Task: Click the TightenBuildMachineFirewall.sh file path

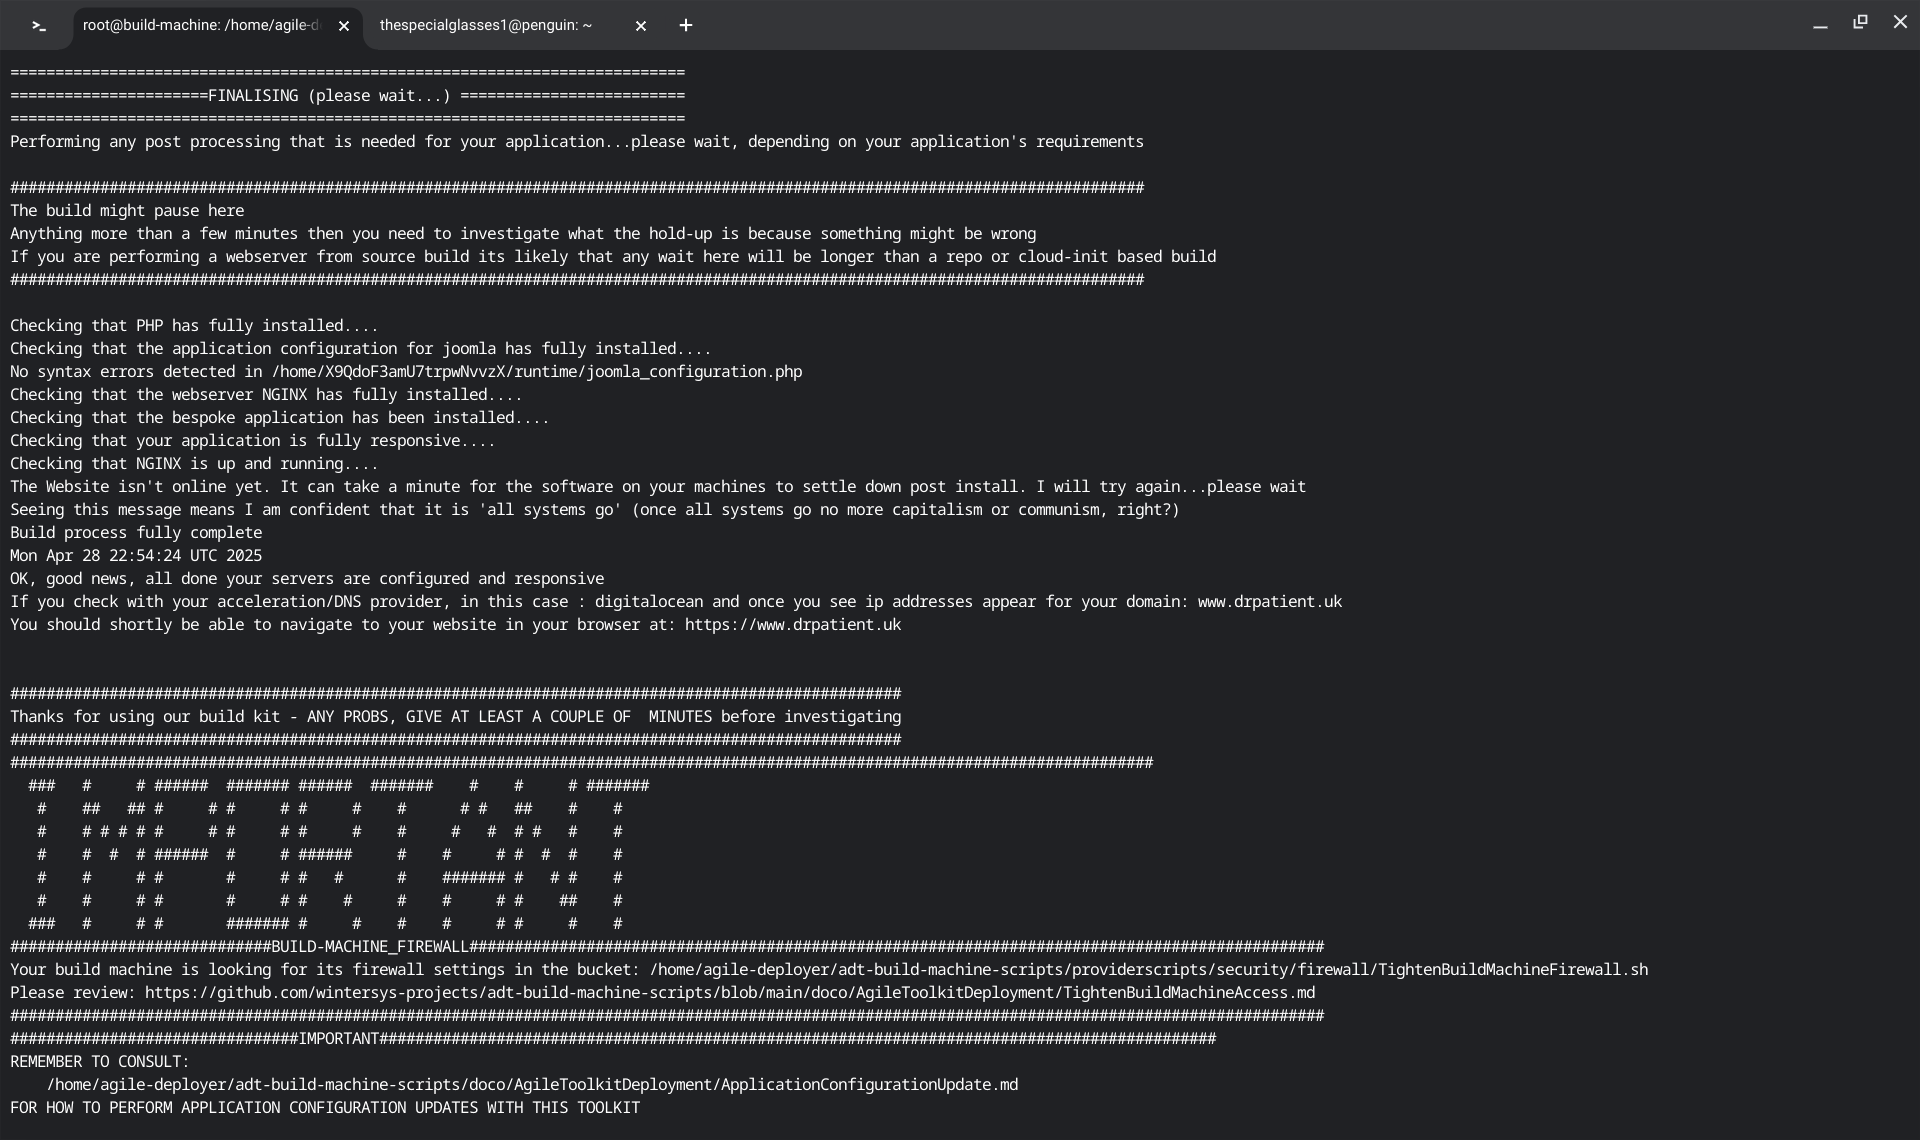Action: pos(1148,970)
